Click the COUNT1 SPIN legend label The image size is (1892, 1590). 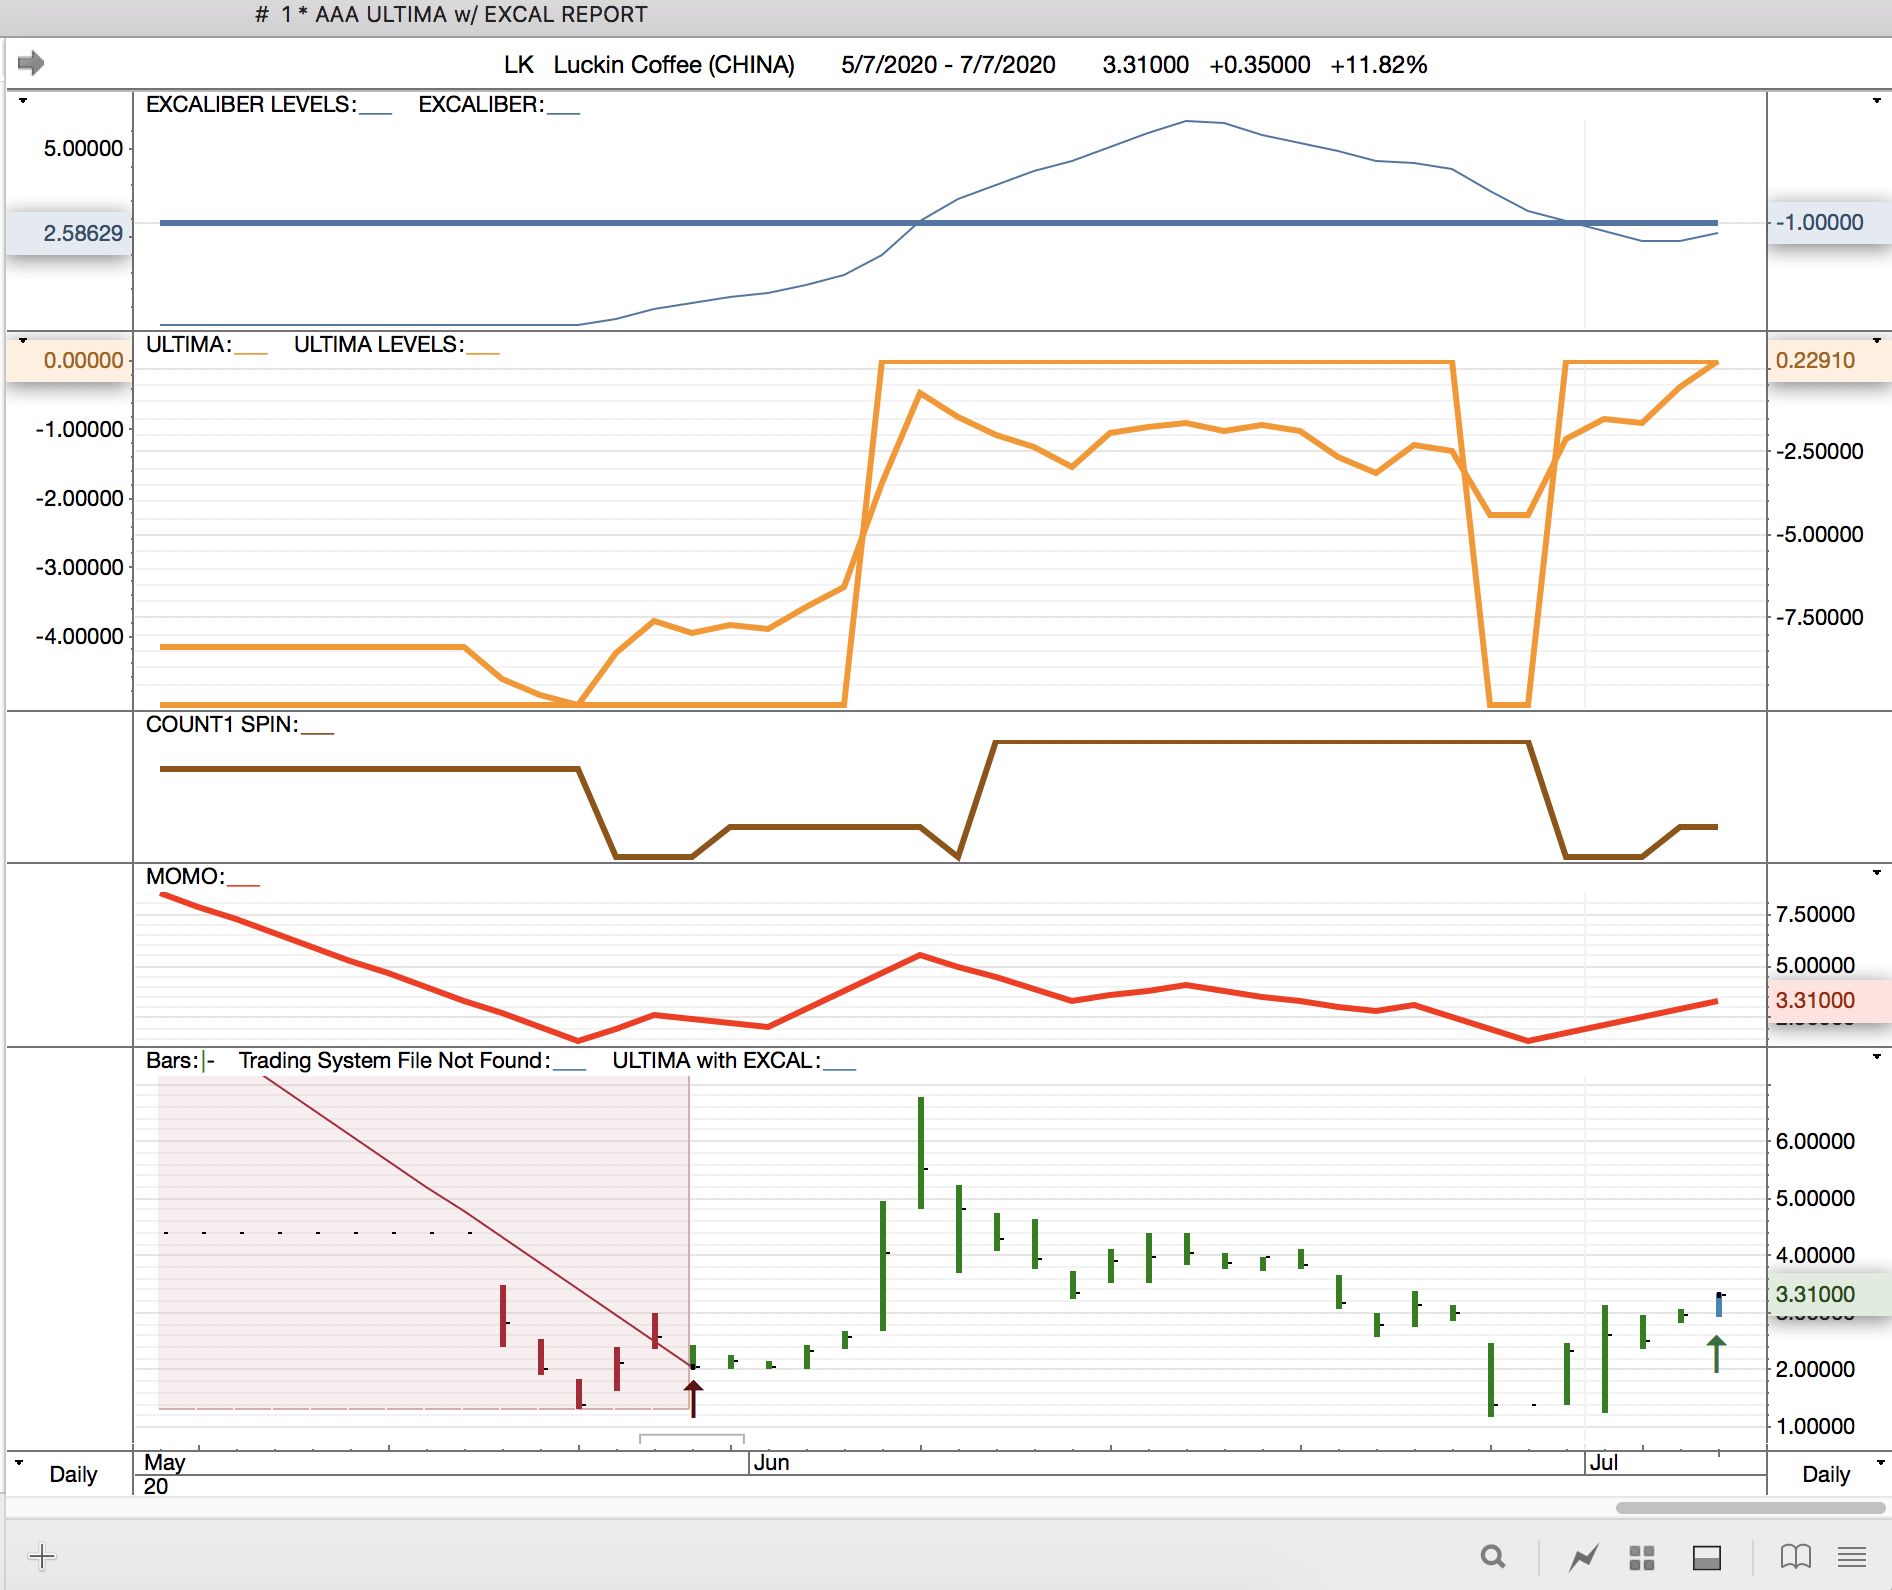pyautogui.click(x=221, y=725)
